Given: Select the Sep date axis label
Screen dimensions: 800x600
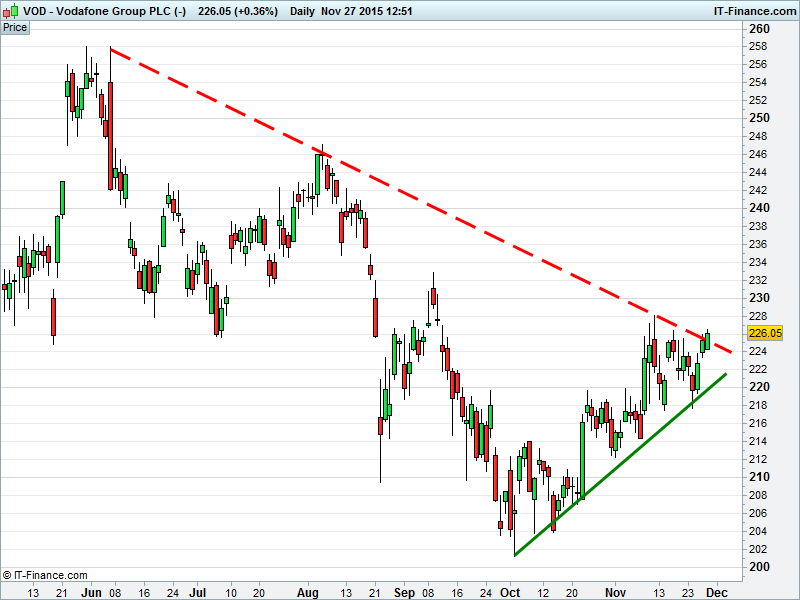Looking at the screenshot, I should (404, 591).
